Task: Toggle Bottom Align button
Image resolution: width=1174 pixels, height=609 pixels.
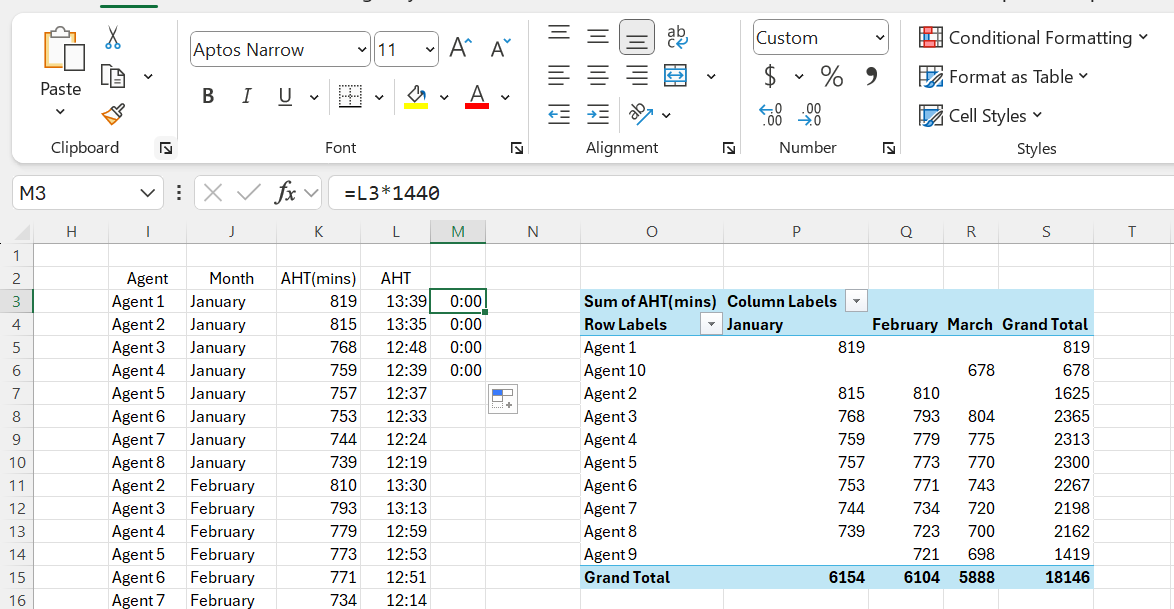Action: click(636, 37)
